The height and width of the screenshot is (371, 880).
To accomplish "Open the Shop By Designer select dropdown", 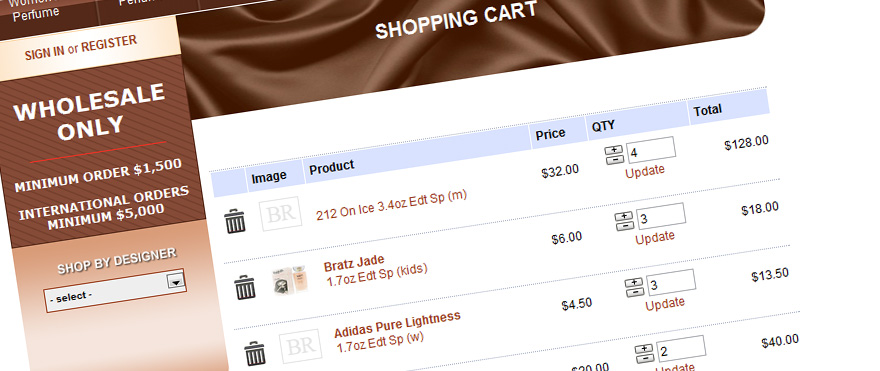I will tap(116, 291).
